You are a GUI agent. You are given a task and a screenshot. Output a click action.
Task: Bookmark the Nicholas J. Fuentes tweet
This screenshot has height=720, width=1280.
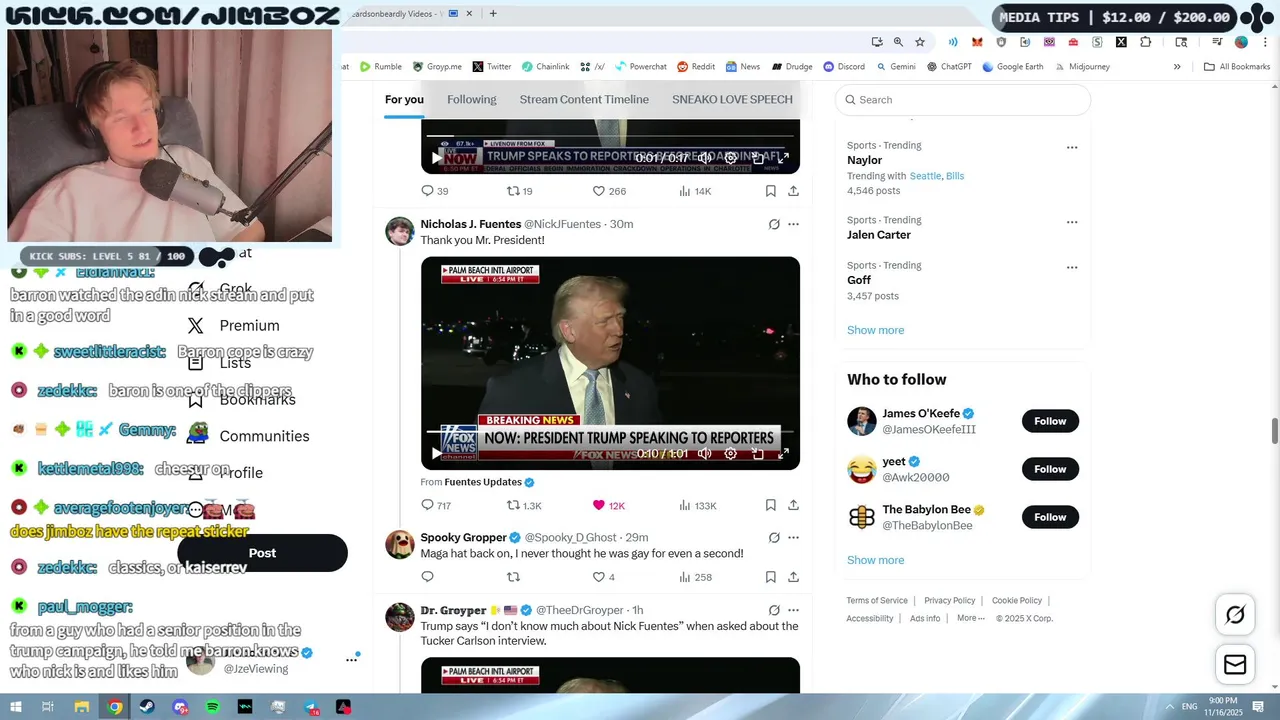click(x=770, y=505)
